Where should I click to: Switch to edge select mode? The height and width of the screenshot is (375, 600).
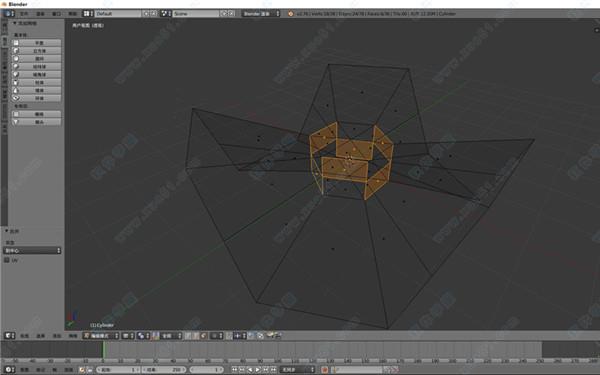[196, 336]
